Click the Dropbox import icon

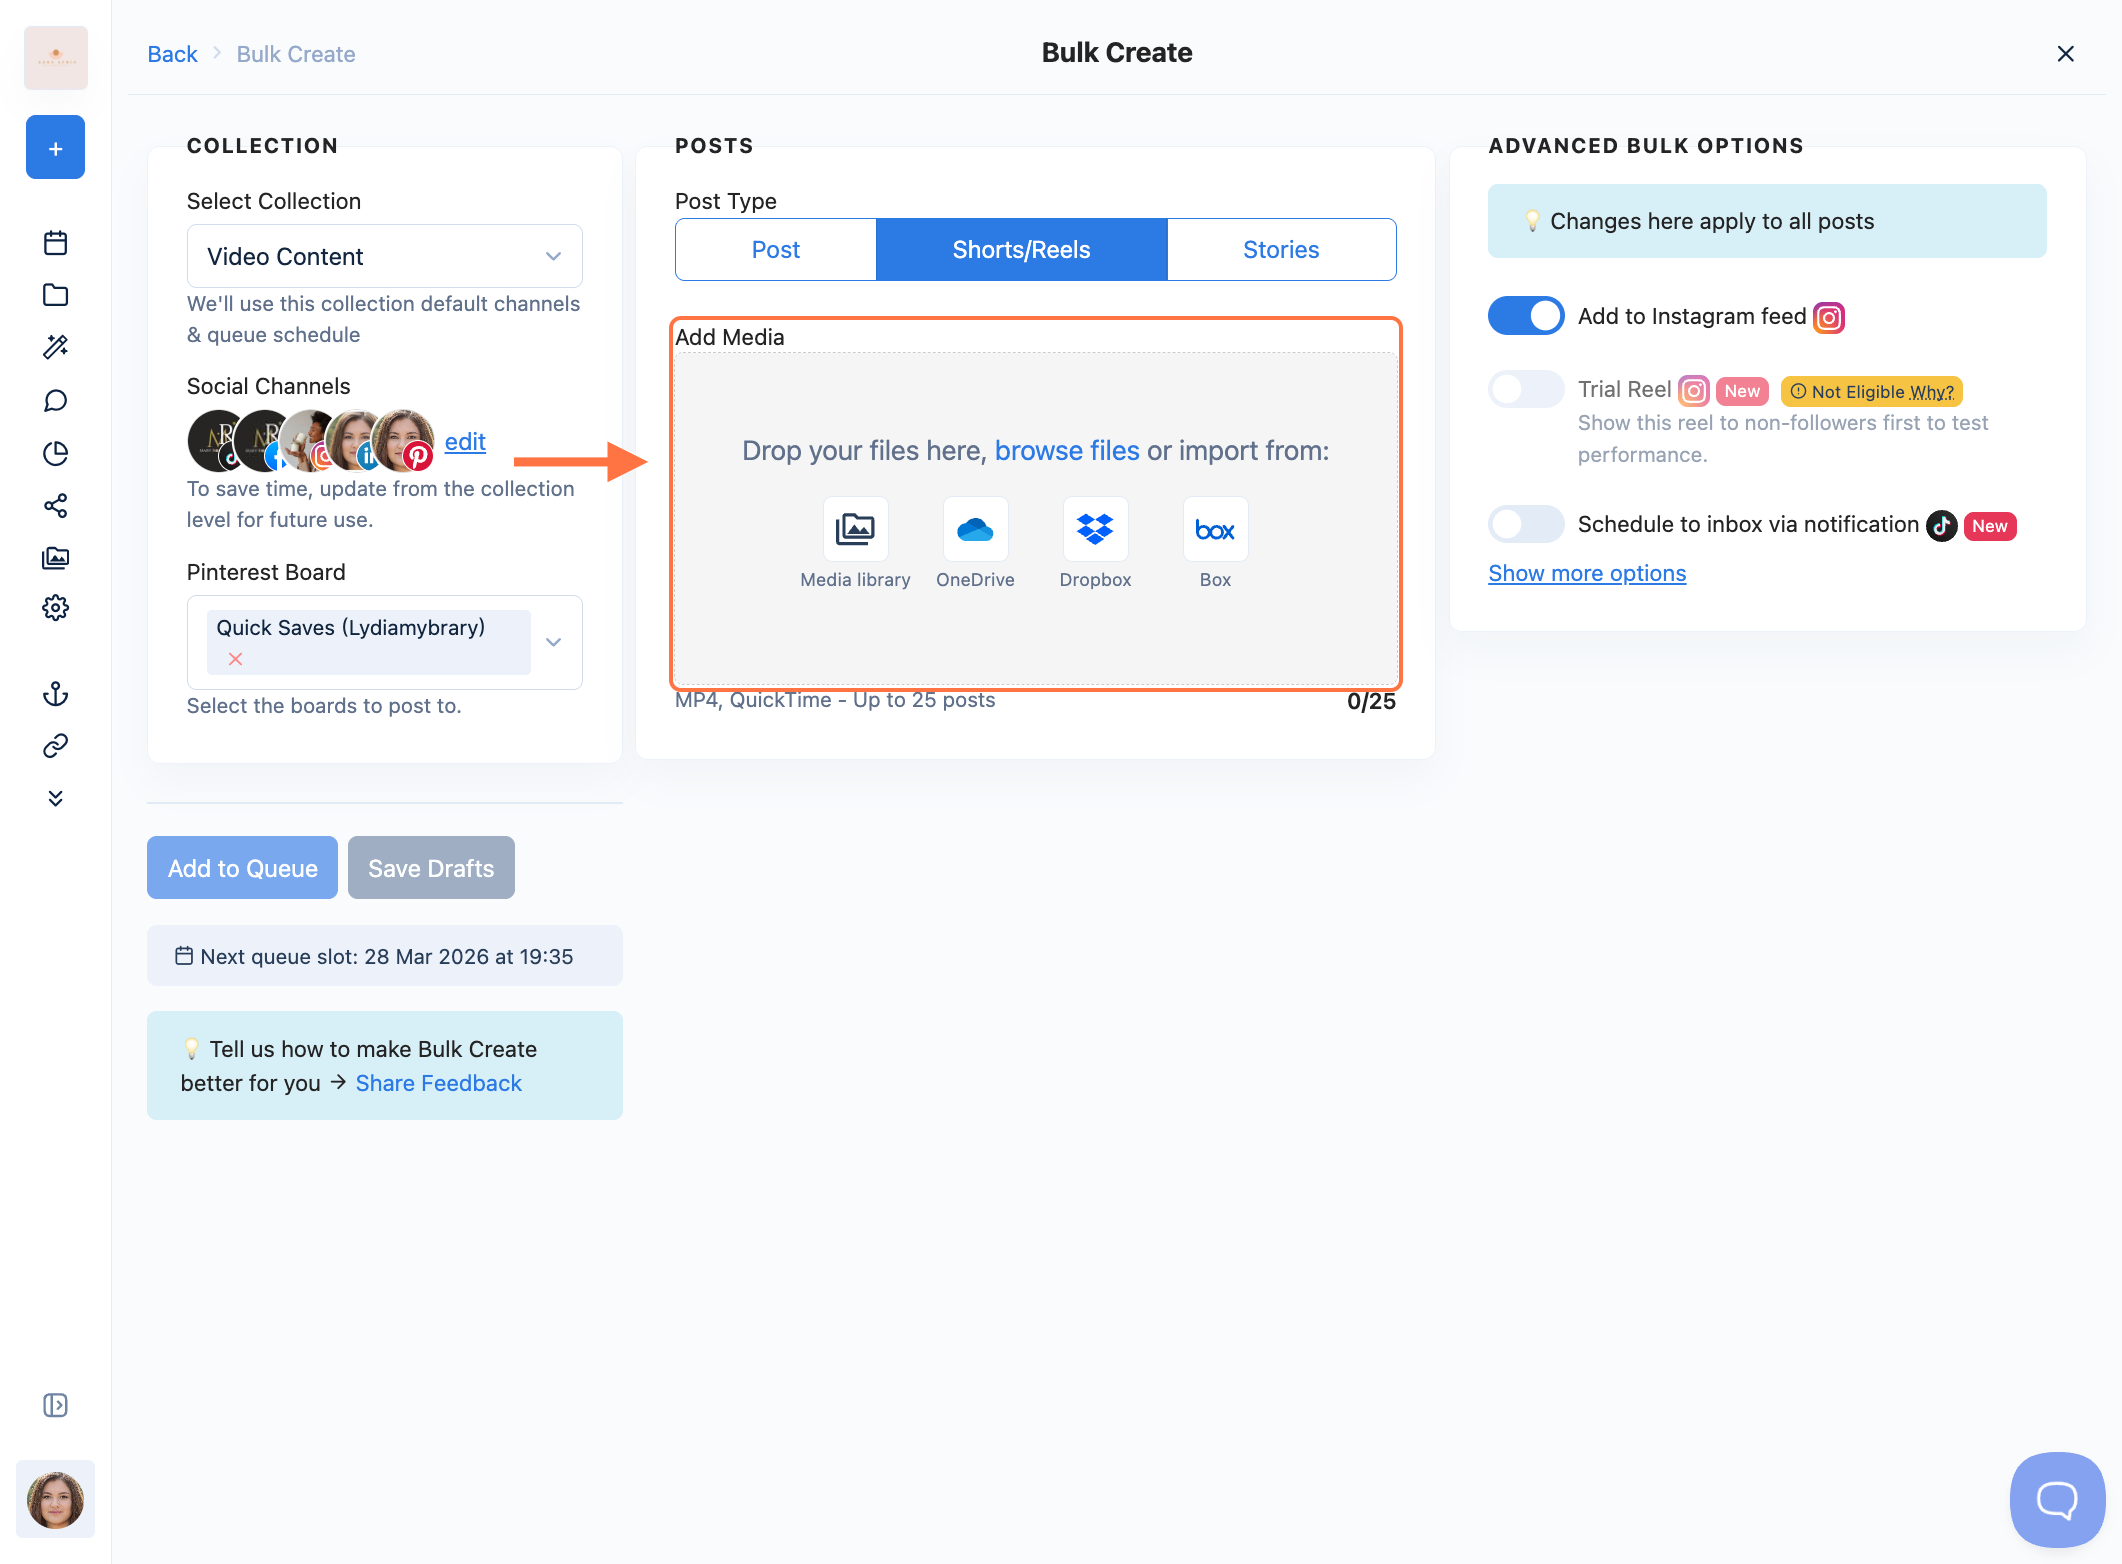pos(1095,529)
